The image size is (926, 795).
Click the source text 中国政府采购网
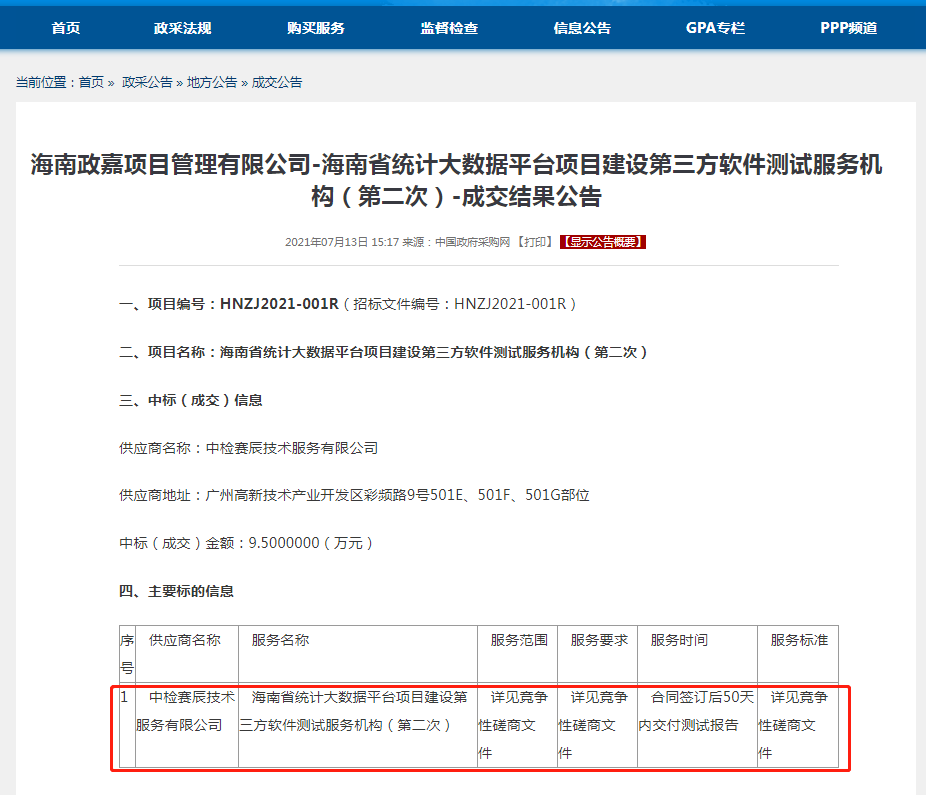pyautogui.click(x=472, y=242)
